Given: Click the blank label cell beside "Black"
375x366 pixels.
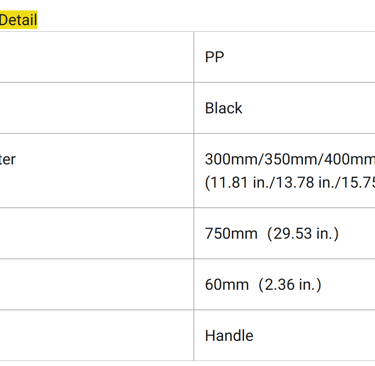Looking at the screenshot, I should click(97, 108).
